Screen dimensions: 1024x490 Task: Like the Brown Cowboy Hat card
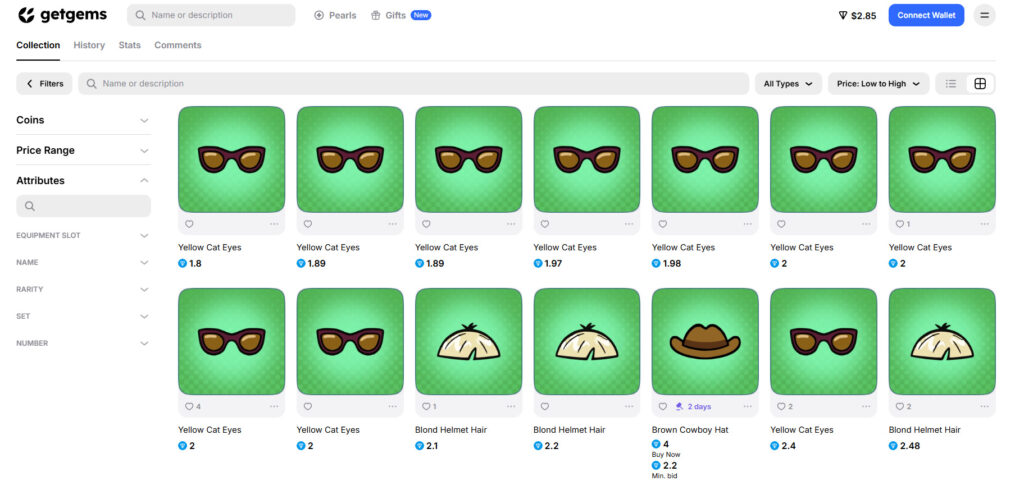[663, 406]
